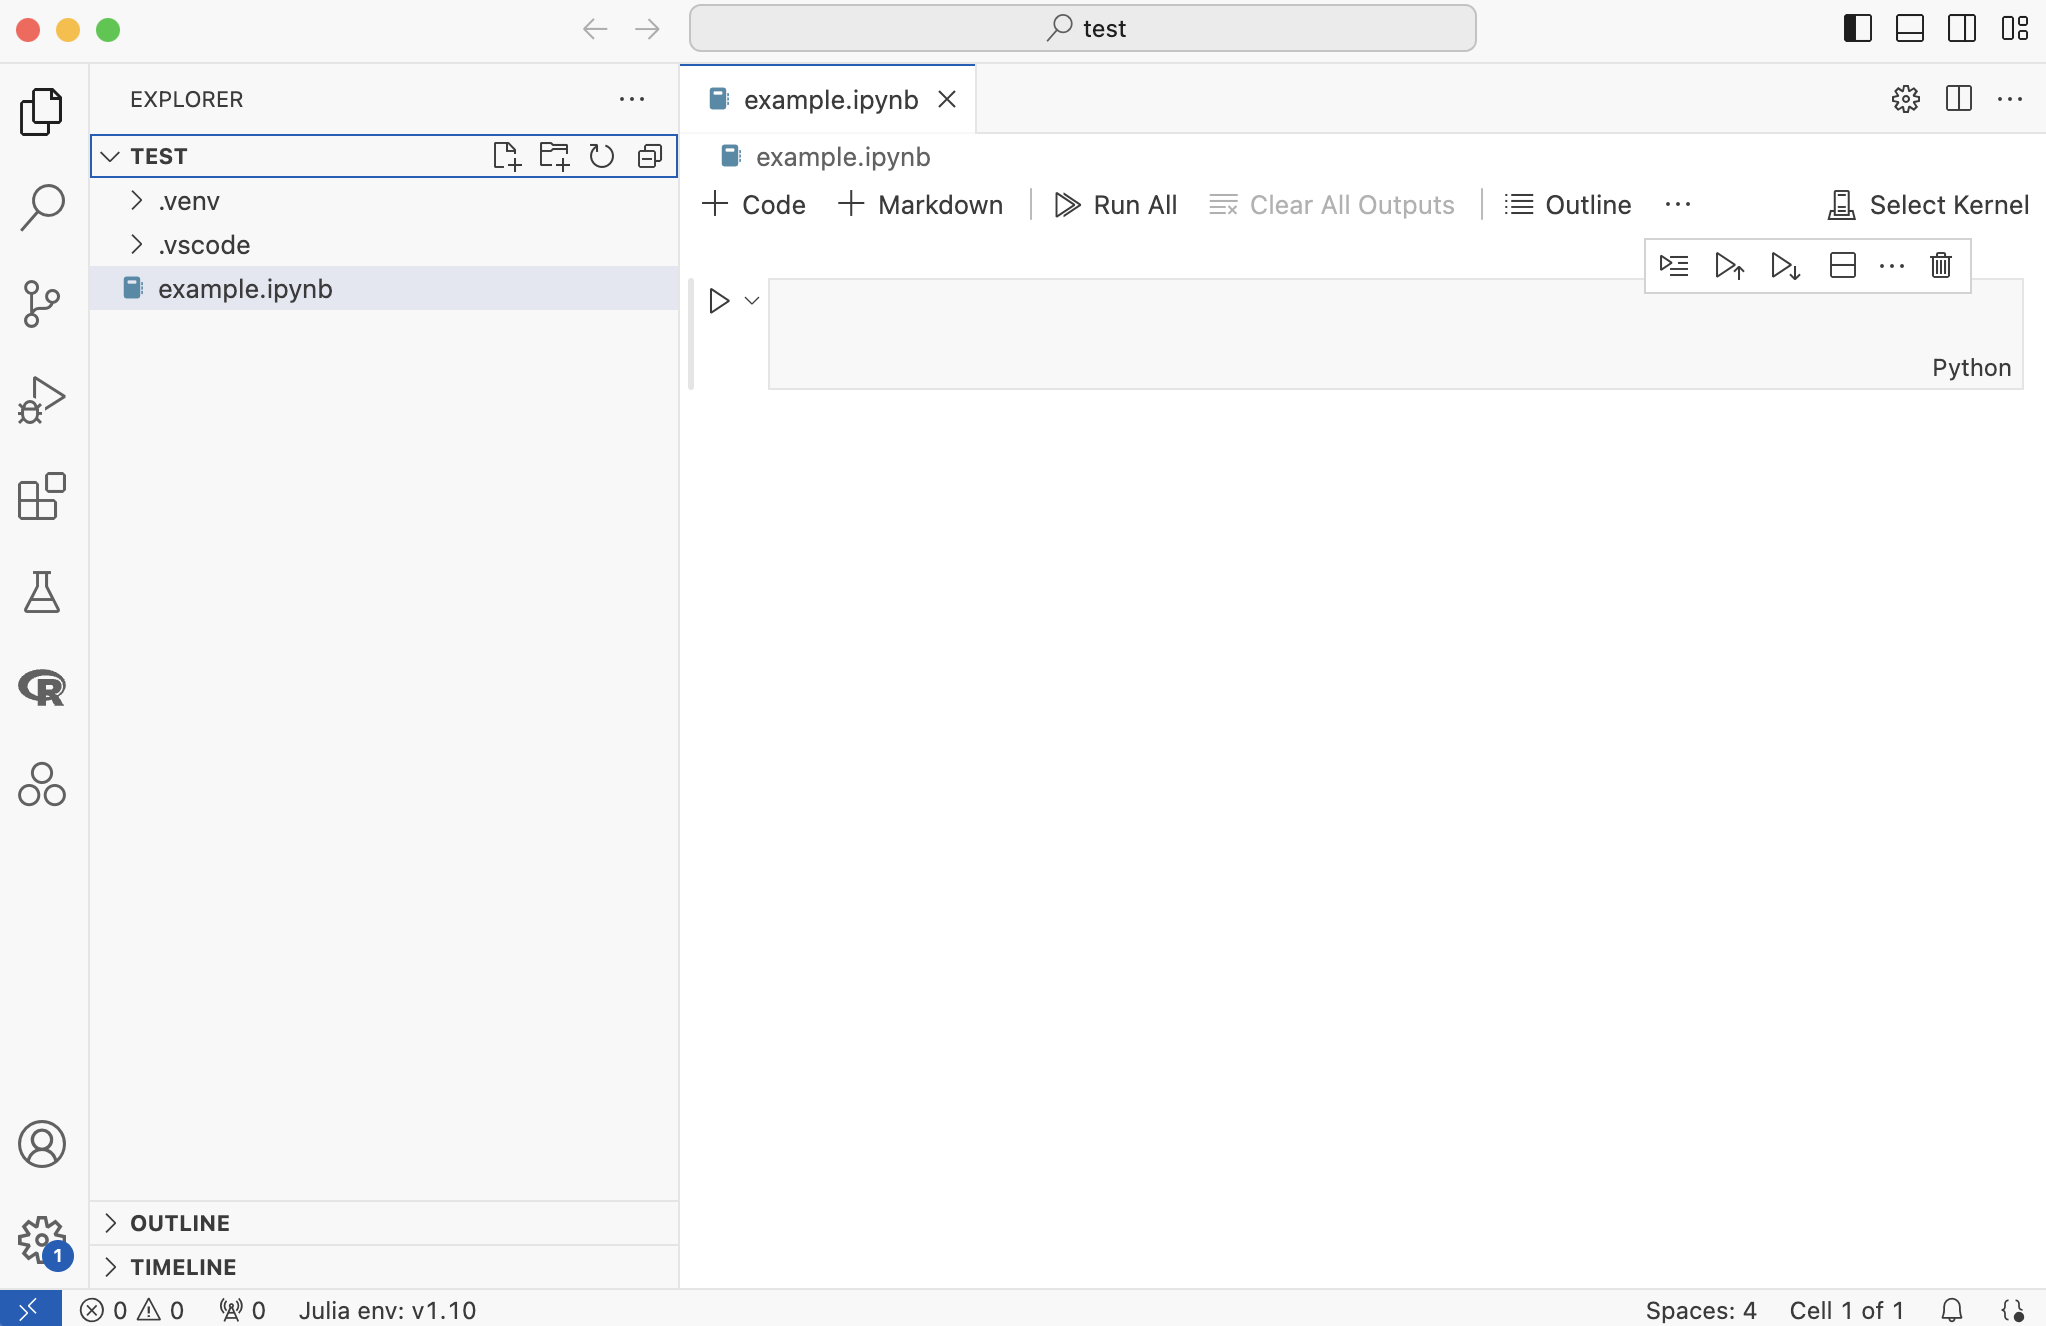Toggle the bottom panel visibility
This screenshot has width=2046, height=1326.
point(1909,28)
